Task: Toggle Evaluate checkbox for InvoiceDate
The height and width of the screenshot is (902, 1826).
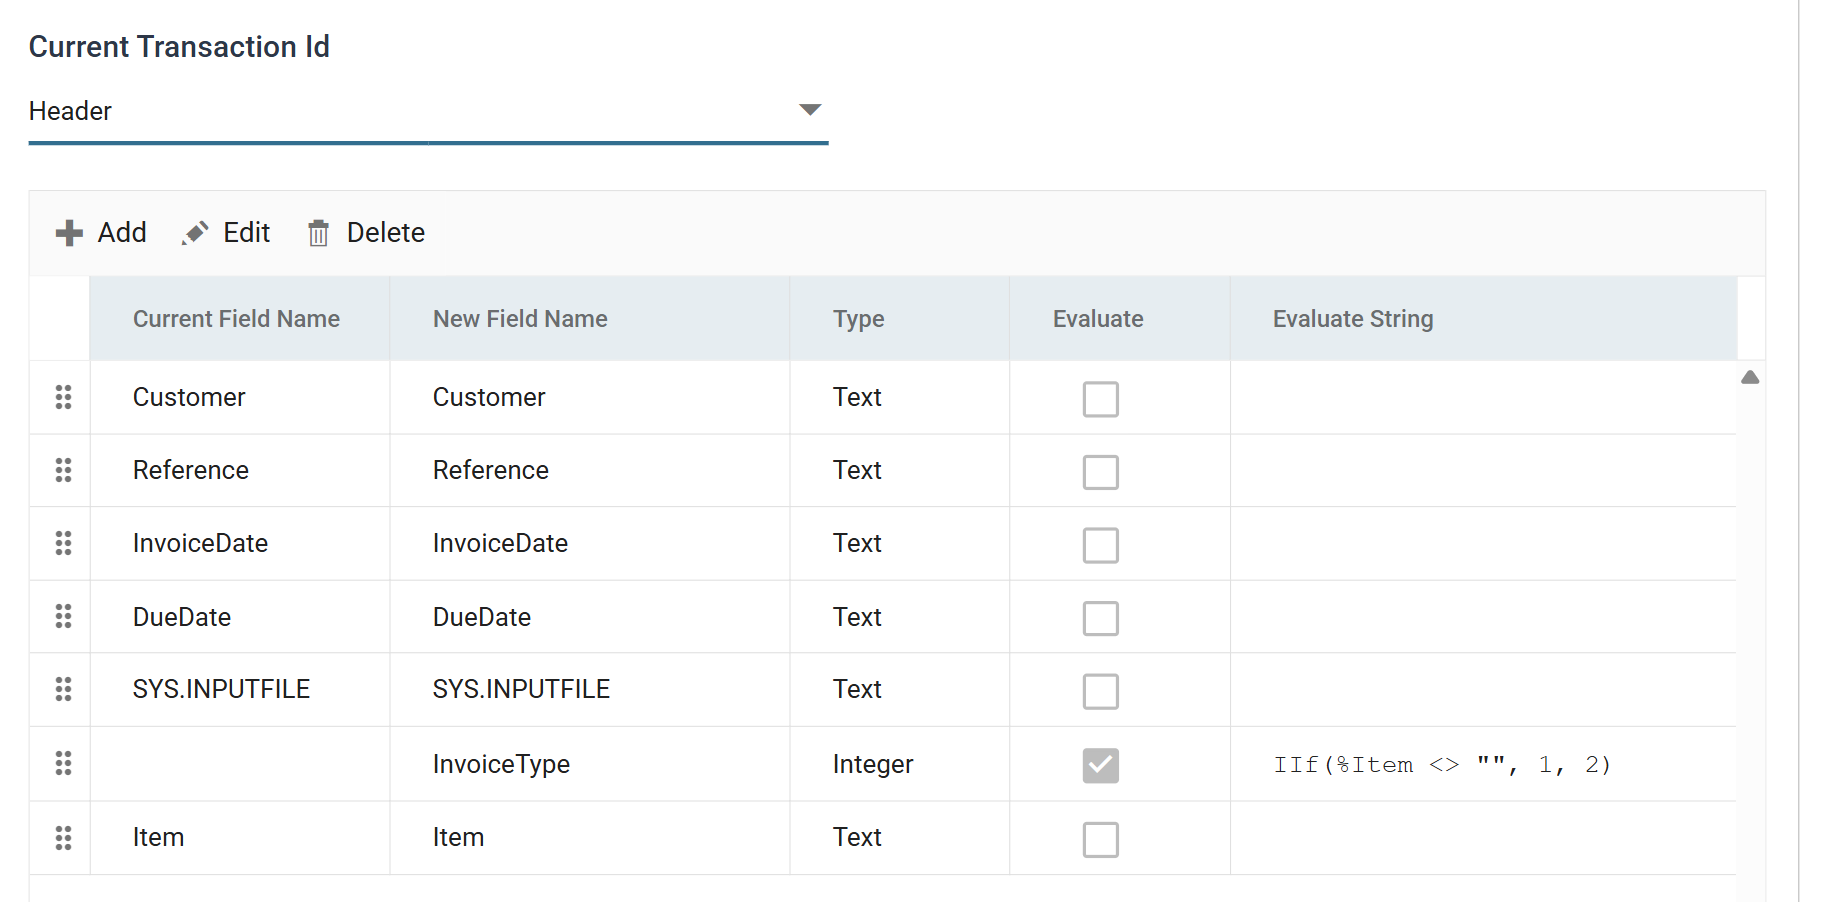Action: click(x=1100, y=545)
